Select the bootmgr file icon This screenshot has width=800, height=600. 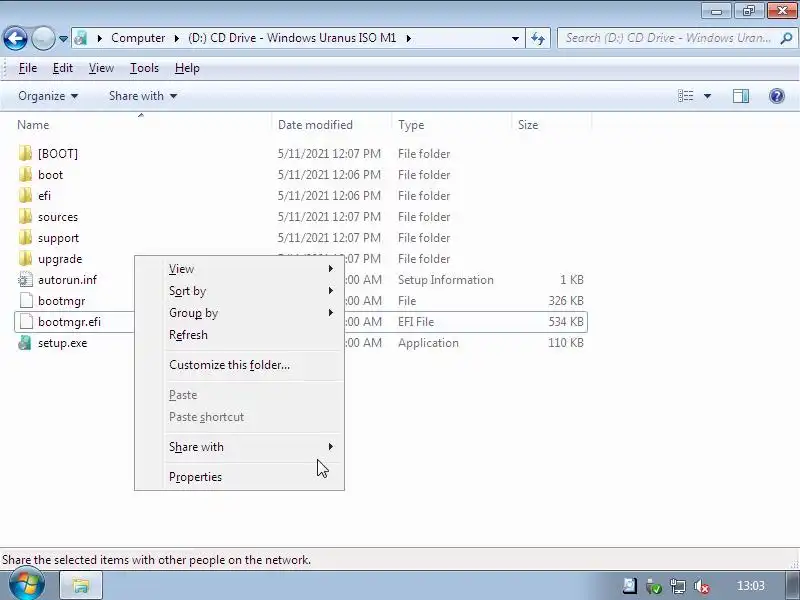point(25,301)
